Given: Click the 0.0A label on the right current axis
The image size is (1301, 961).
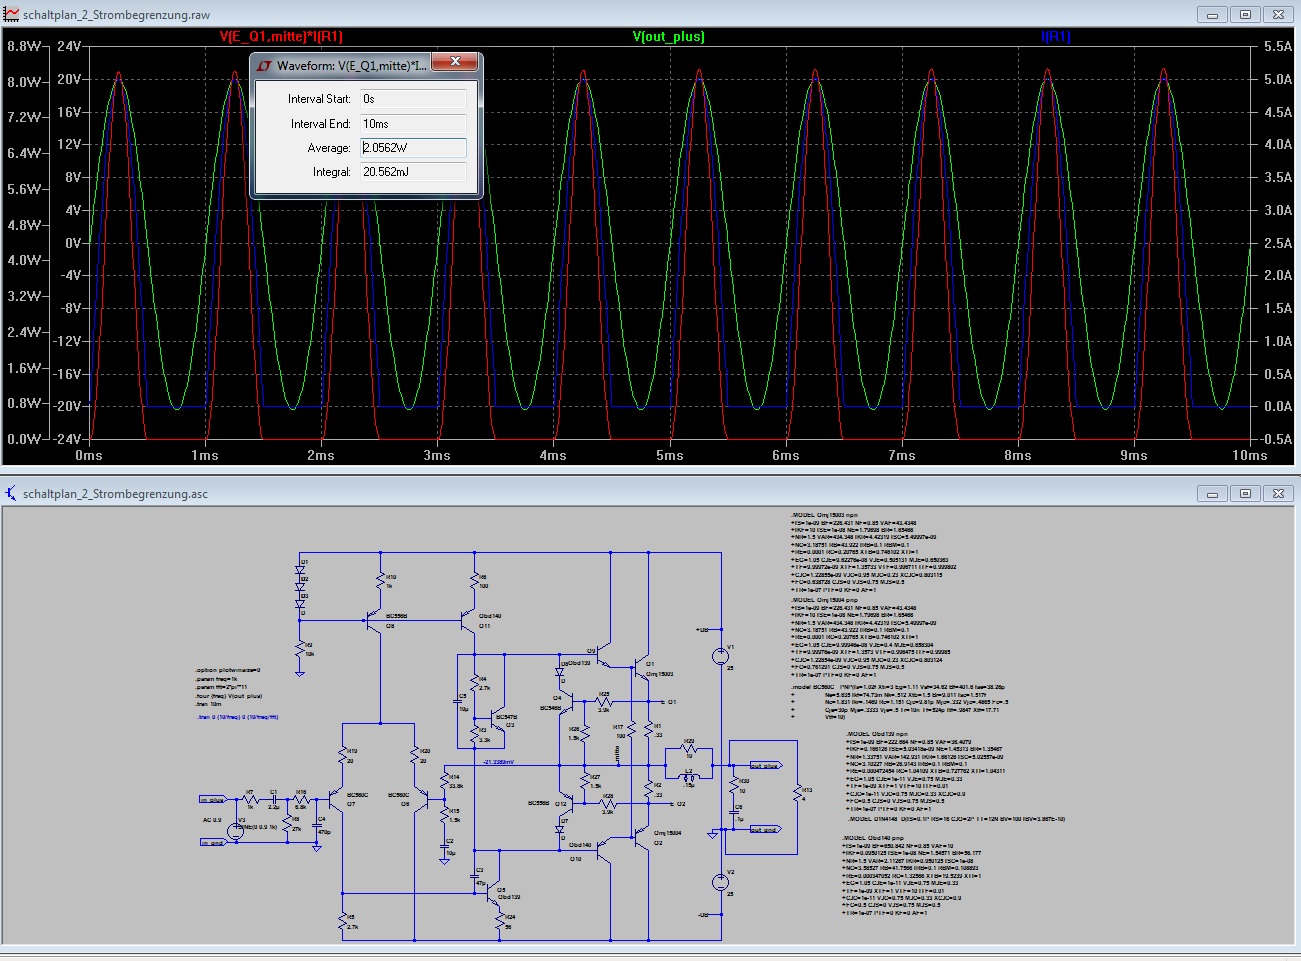Looking at the screenshot, I should [1278, 406].
